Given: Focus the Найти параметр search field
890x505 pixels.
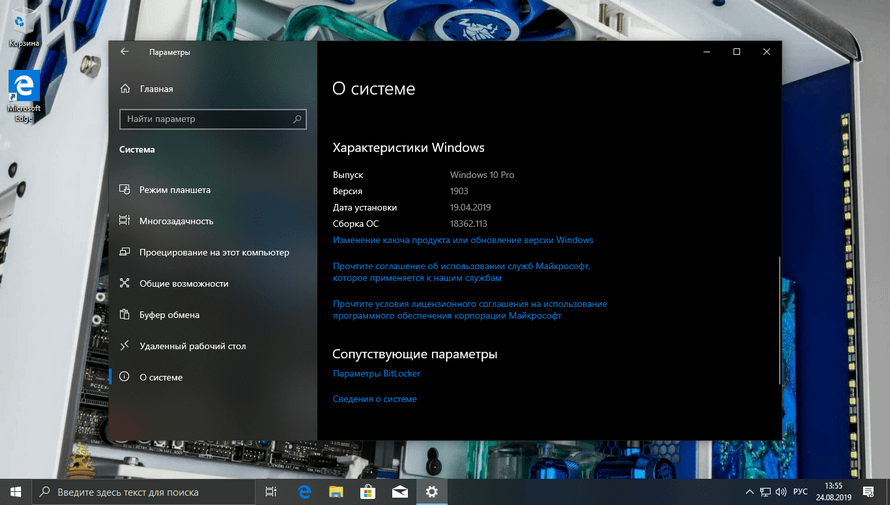Looking at the screenshot, I should (213, 119).
